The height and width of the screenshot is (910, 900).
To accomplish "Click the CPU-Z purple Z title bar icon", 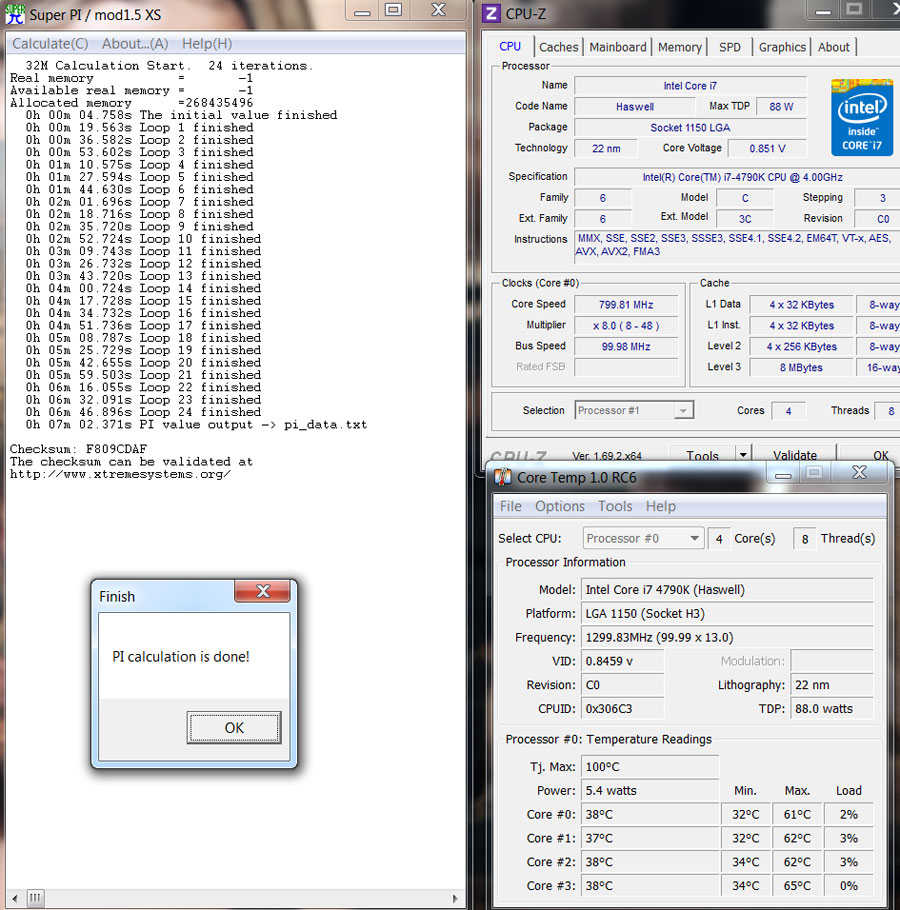I will click(x=491, y=13).
